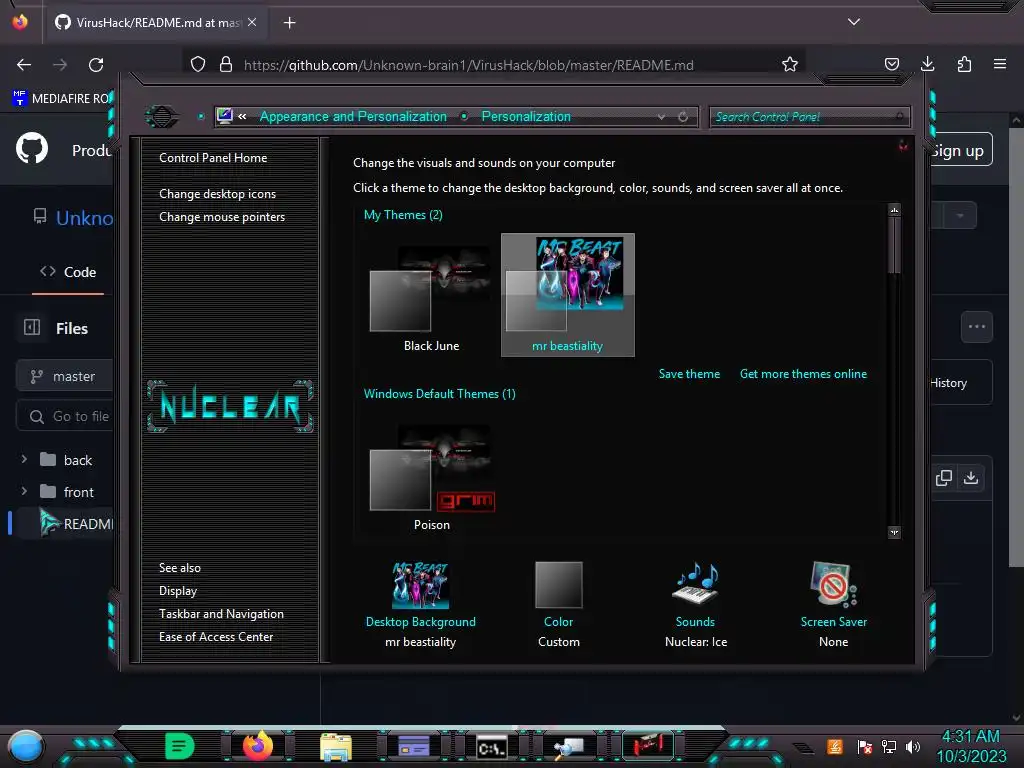Expand Control Panel address history dropdown
Image resolution: width=1024 pixels, height=768 pixels.
(662, 117)
